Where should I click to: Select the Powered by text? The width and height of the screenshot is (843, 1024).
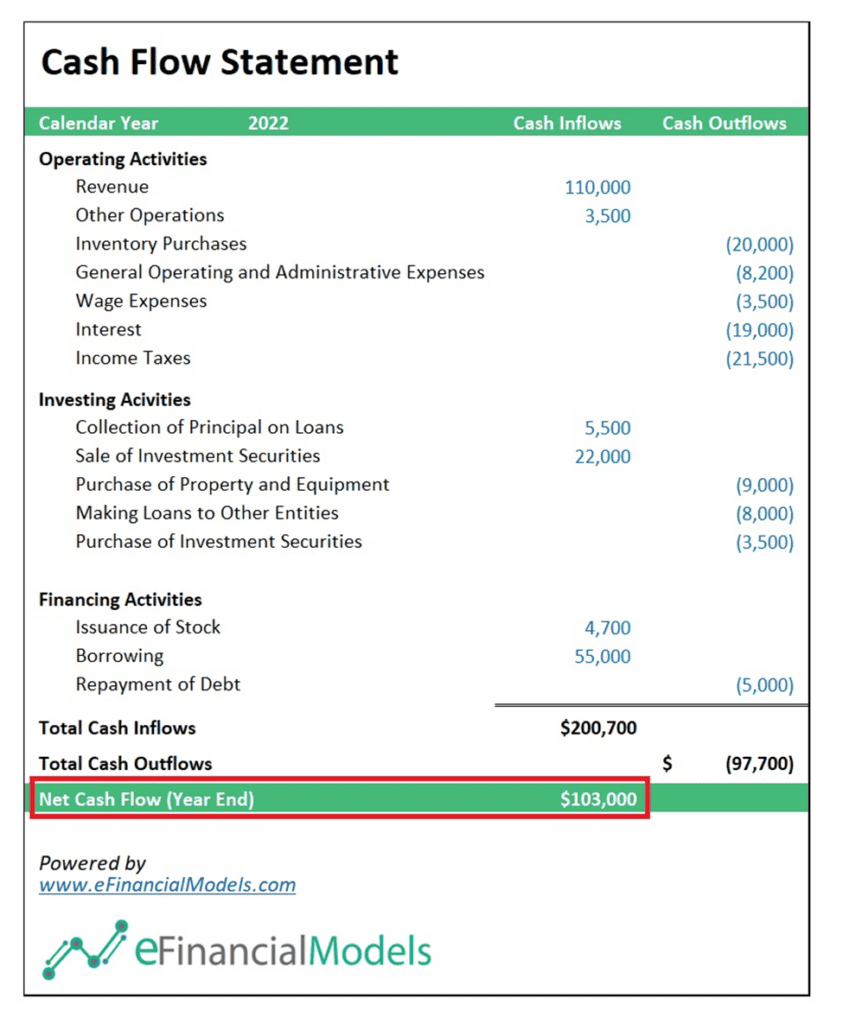92,863
